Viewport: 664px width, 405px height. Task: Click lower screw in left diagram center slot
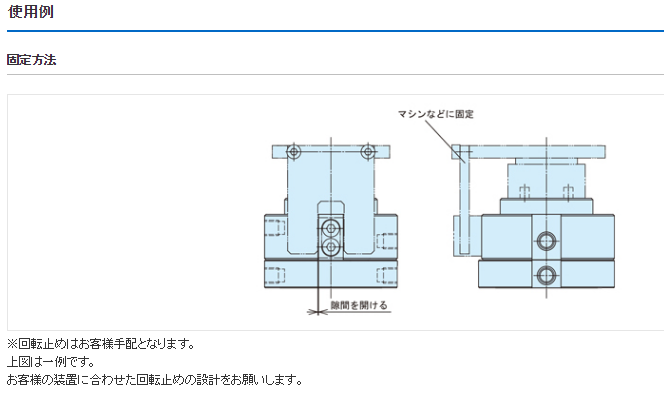point(331,246)
